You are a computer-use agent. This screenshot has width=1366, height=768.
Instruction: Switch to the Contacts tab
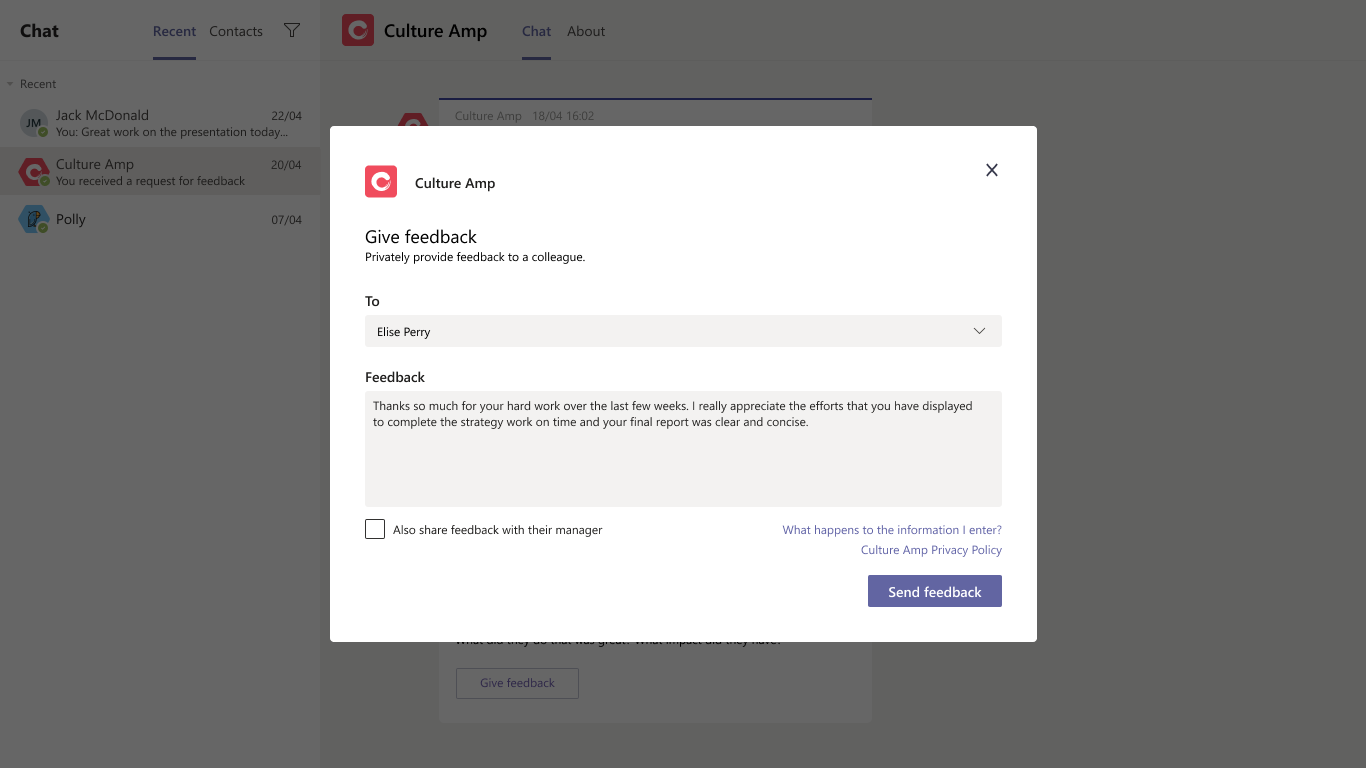[236, 31]
